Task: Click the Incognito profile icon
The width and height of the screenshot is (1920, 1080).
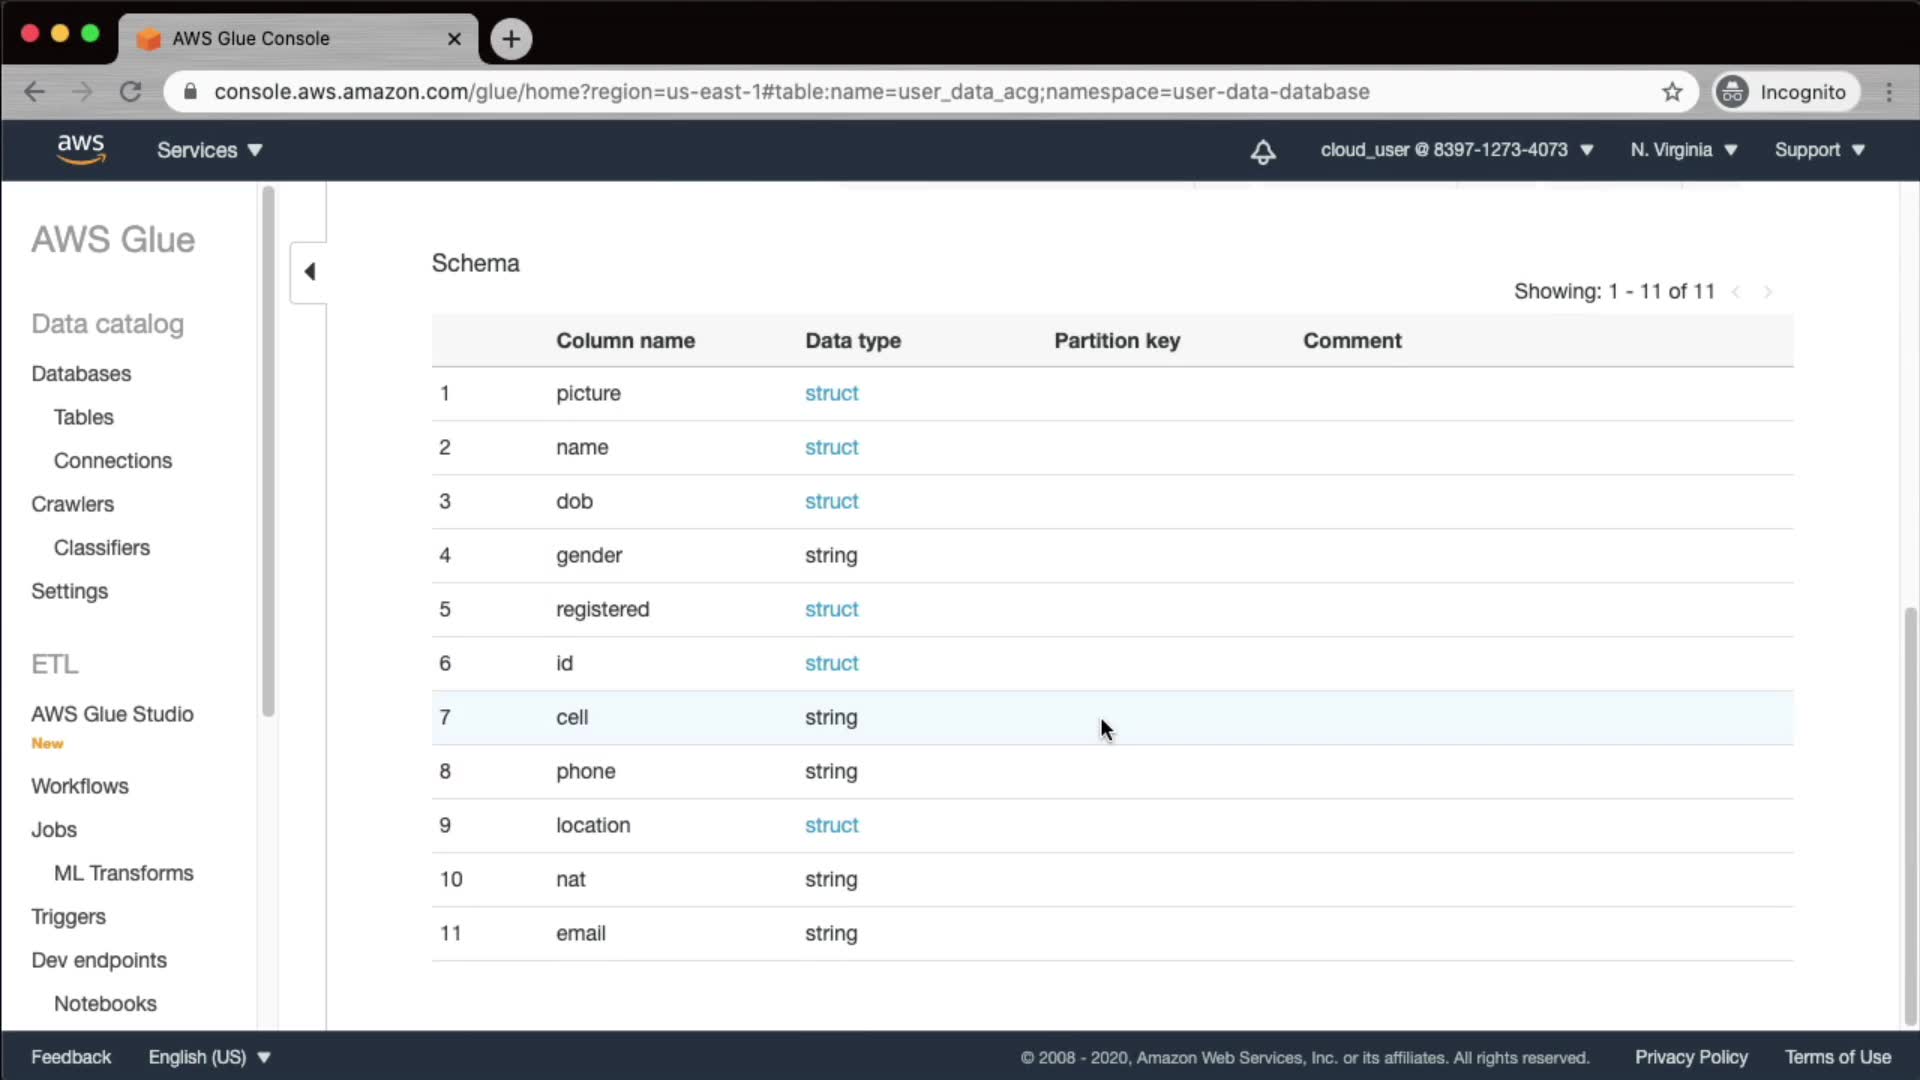Action: tap(1733, 92)
